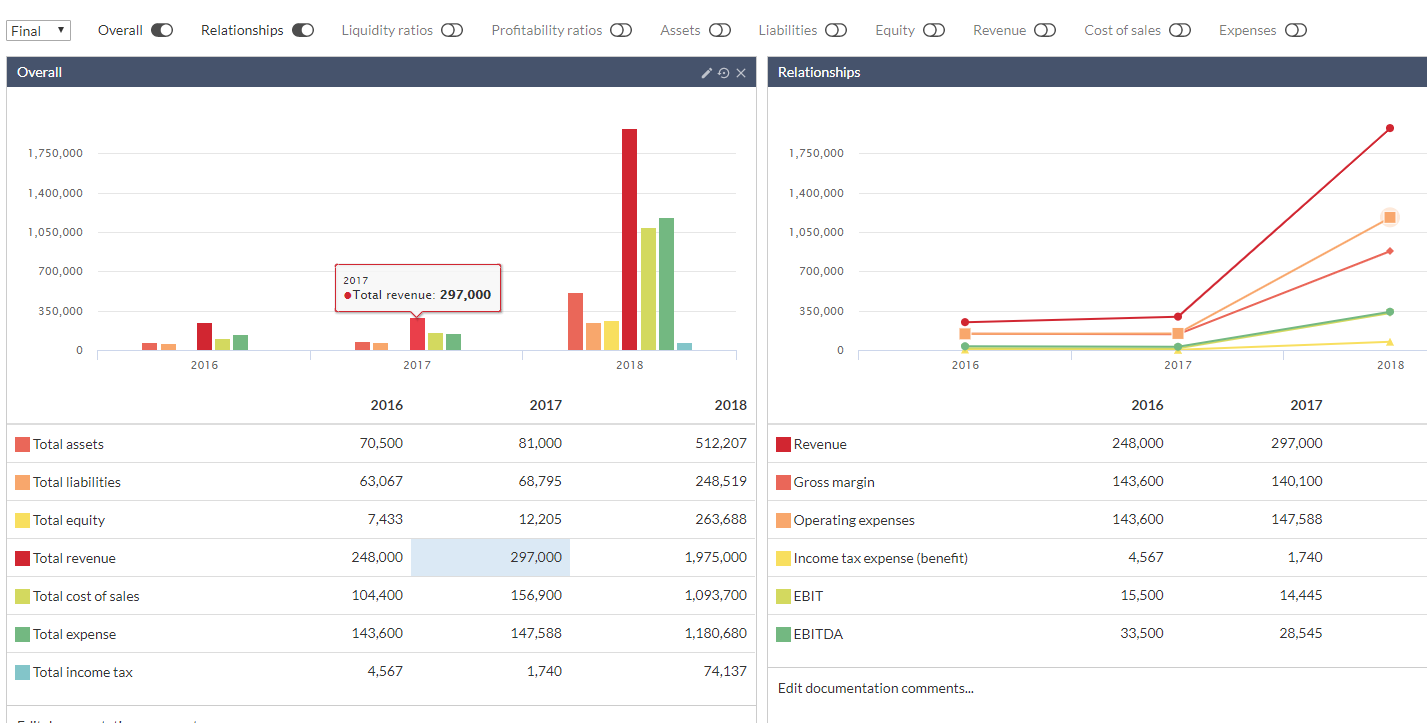The width and height of the screenshot is (1427, 723).
Task: Click the 2017 EBITDA value 28,545
Action: (x=1301, y=634)
